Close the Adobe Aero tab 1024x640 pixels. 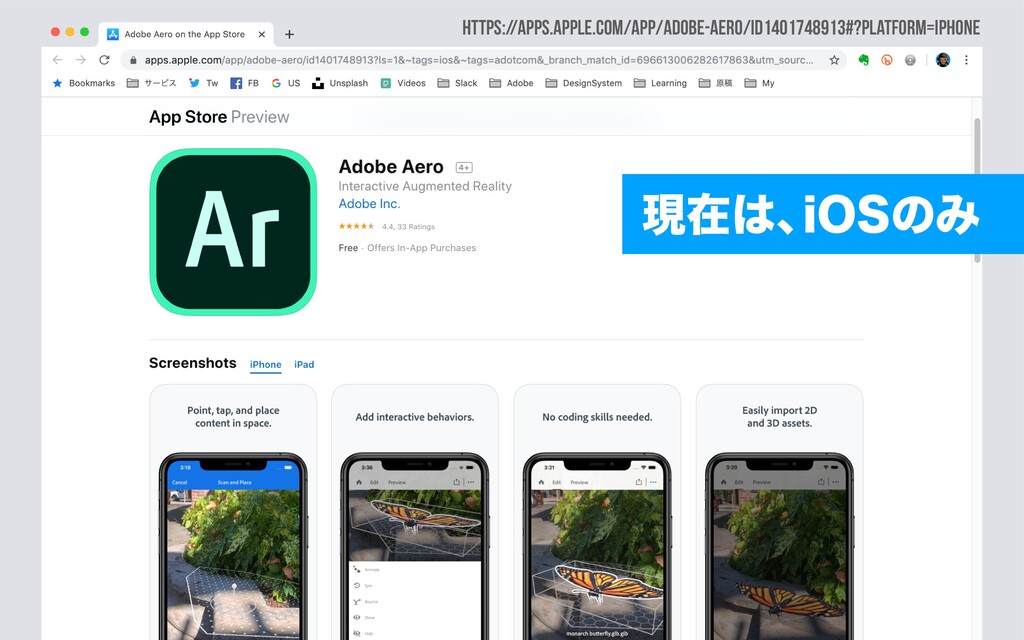pos(262,34)
